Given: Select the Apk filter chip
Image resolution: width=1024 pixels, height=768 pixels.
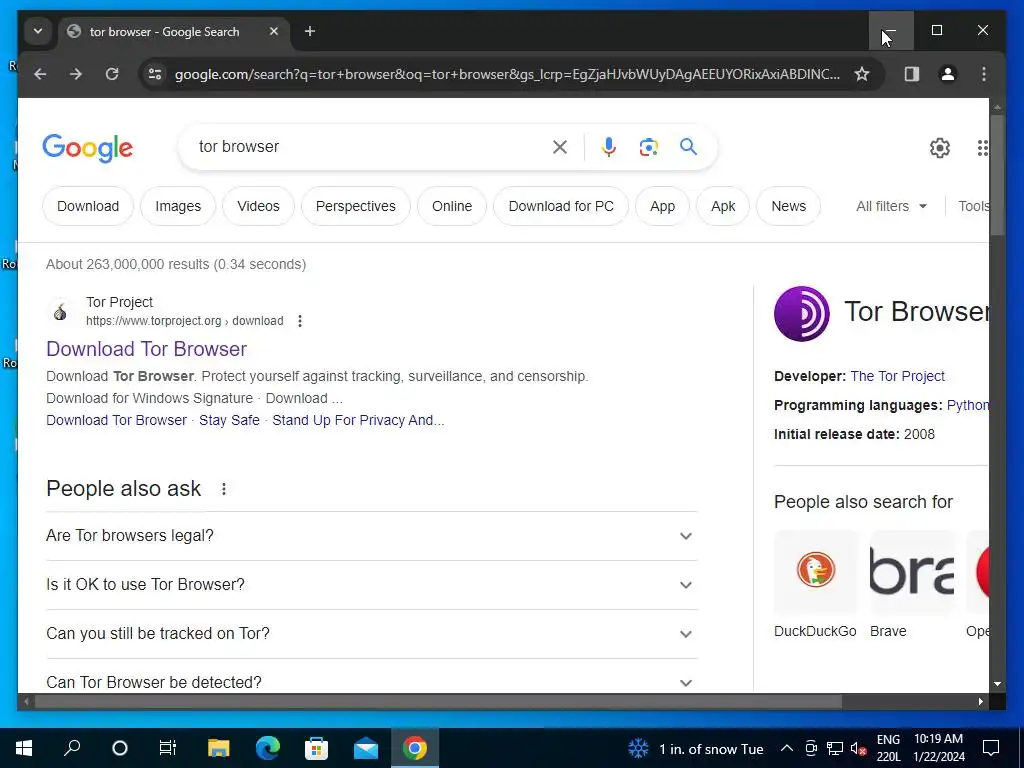Looking at the screenshot, I should click(x=723, y=206).
